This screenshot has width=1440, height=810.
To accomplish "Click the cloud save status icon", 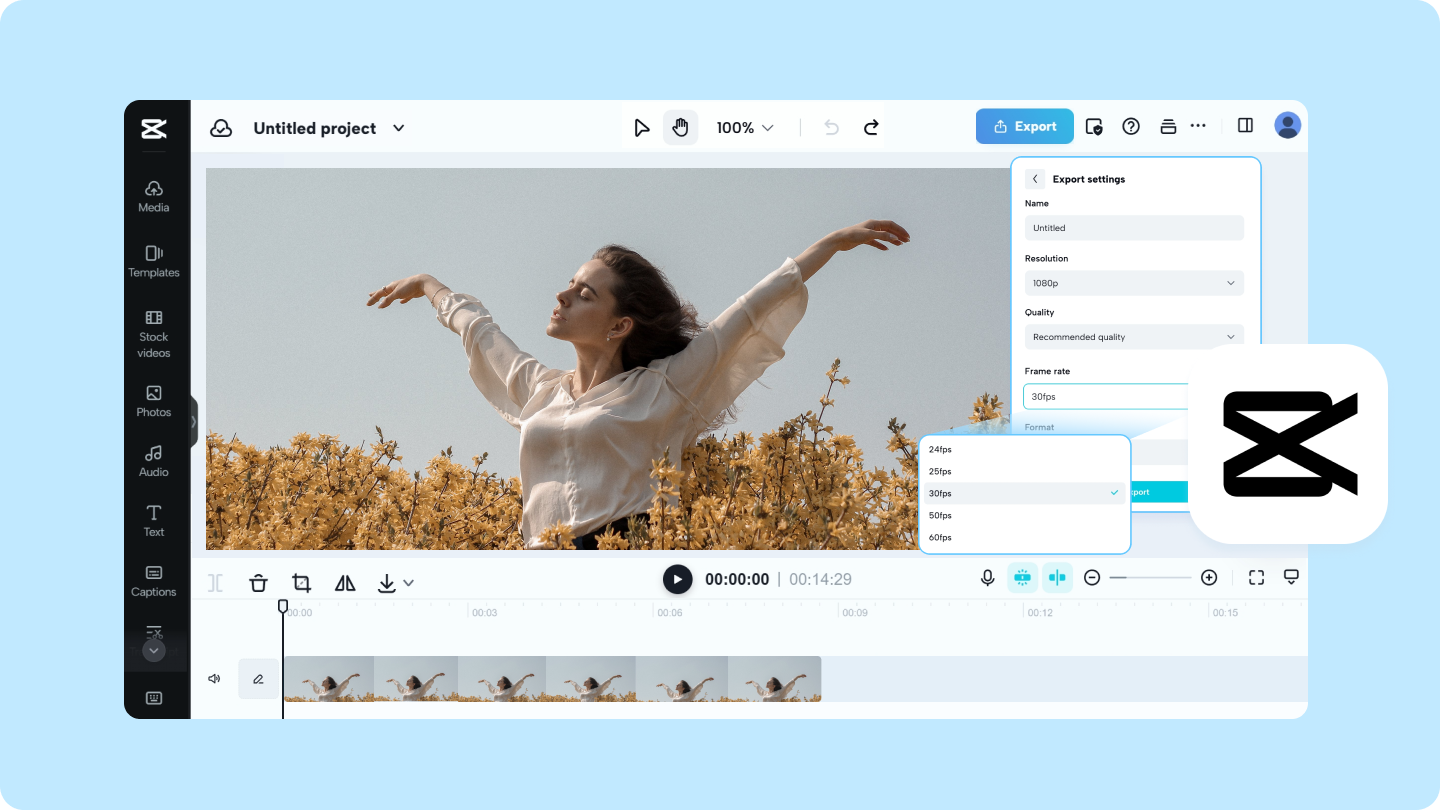I will pos(221,128).
